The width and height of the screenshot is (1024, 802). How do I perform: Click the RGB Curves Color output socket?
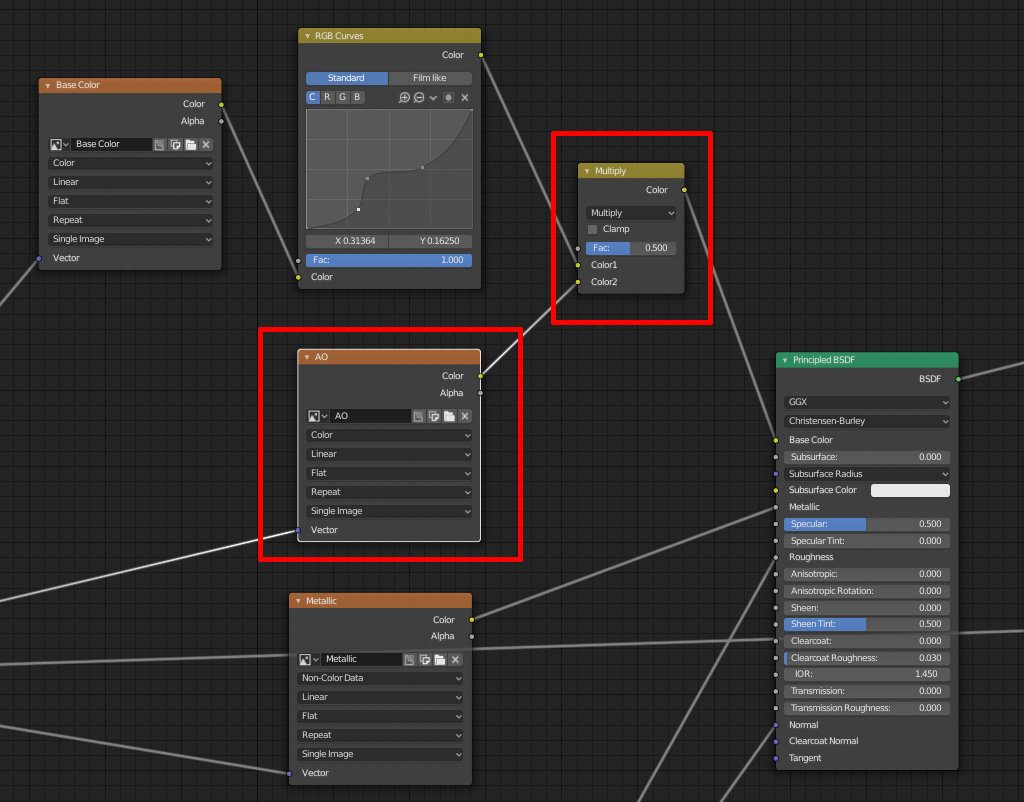481,55
